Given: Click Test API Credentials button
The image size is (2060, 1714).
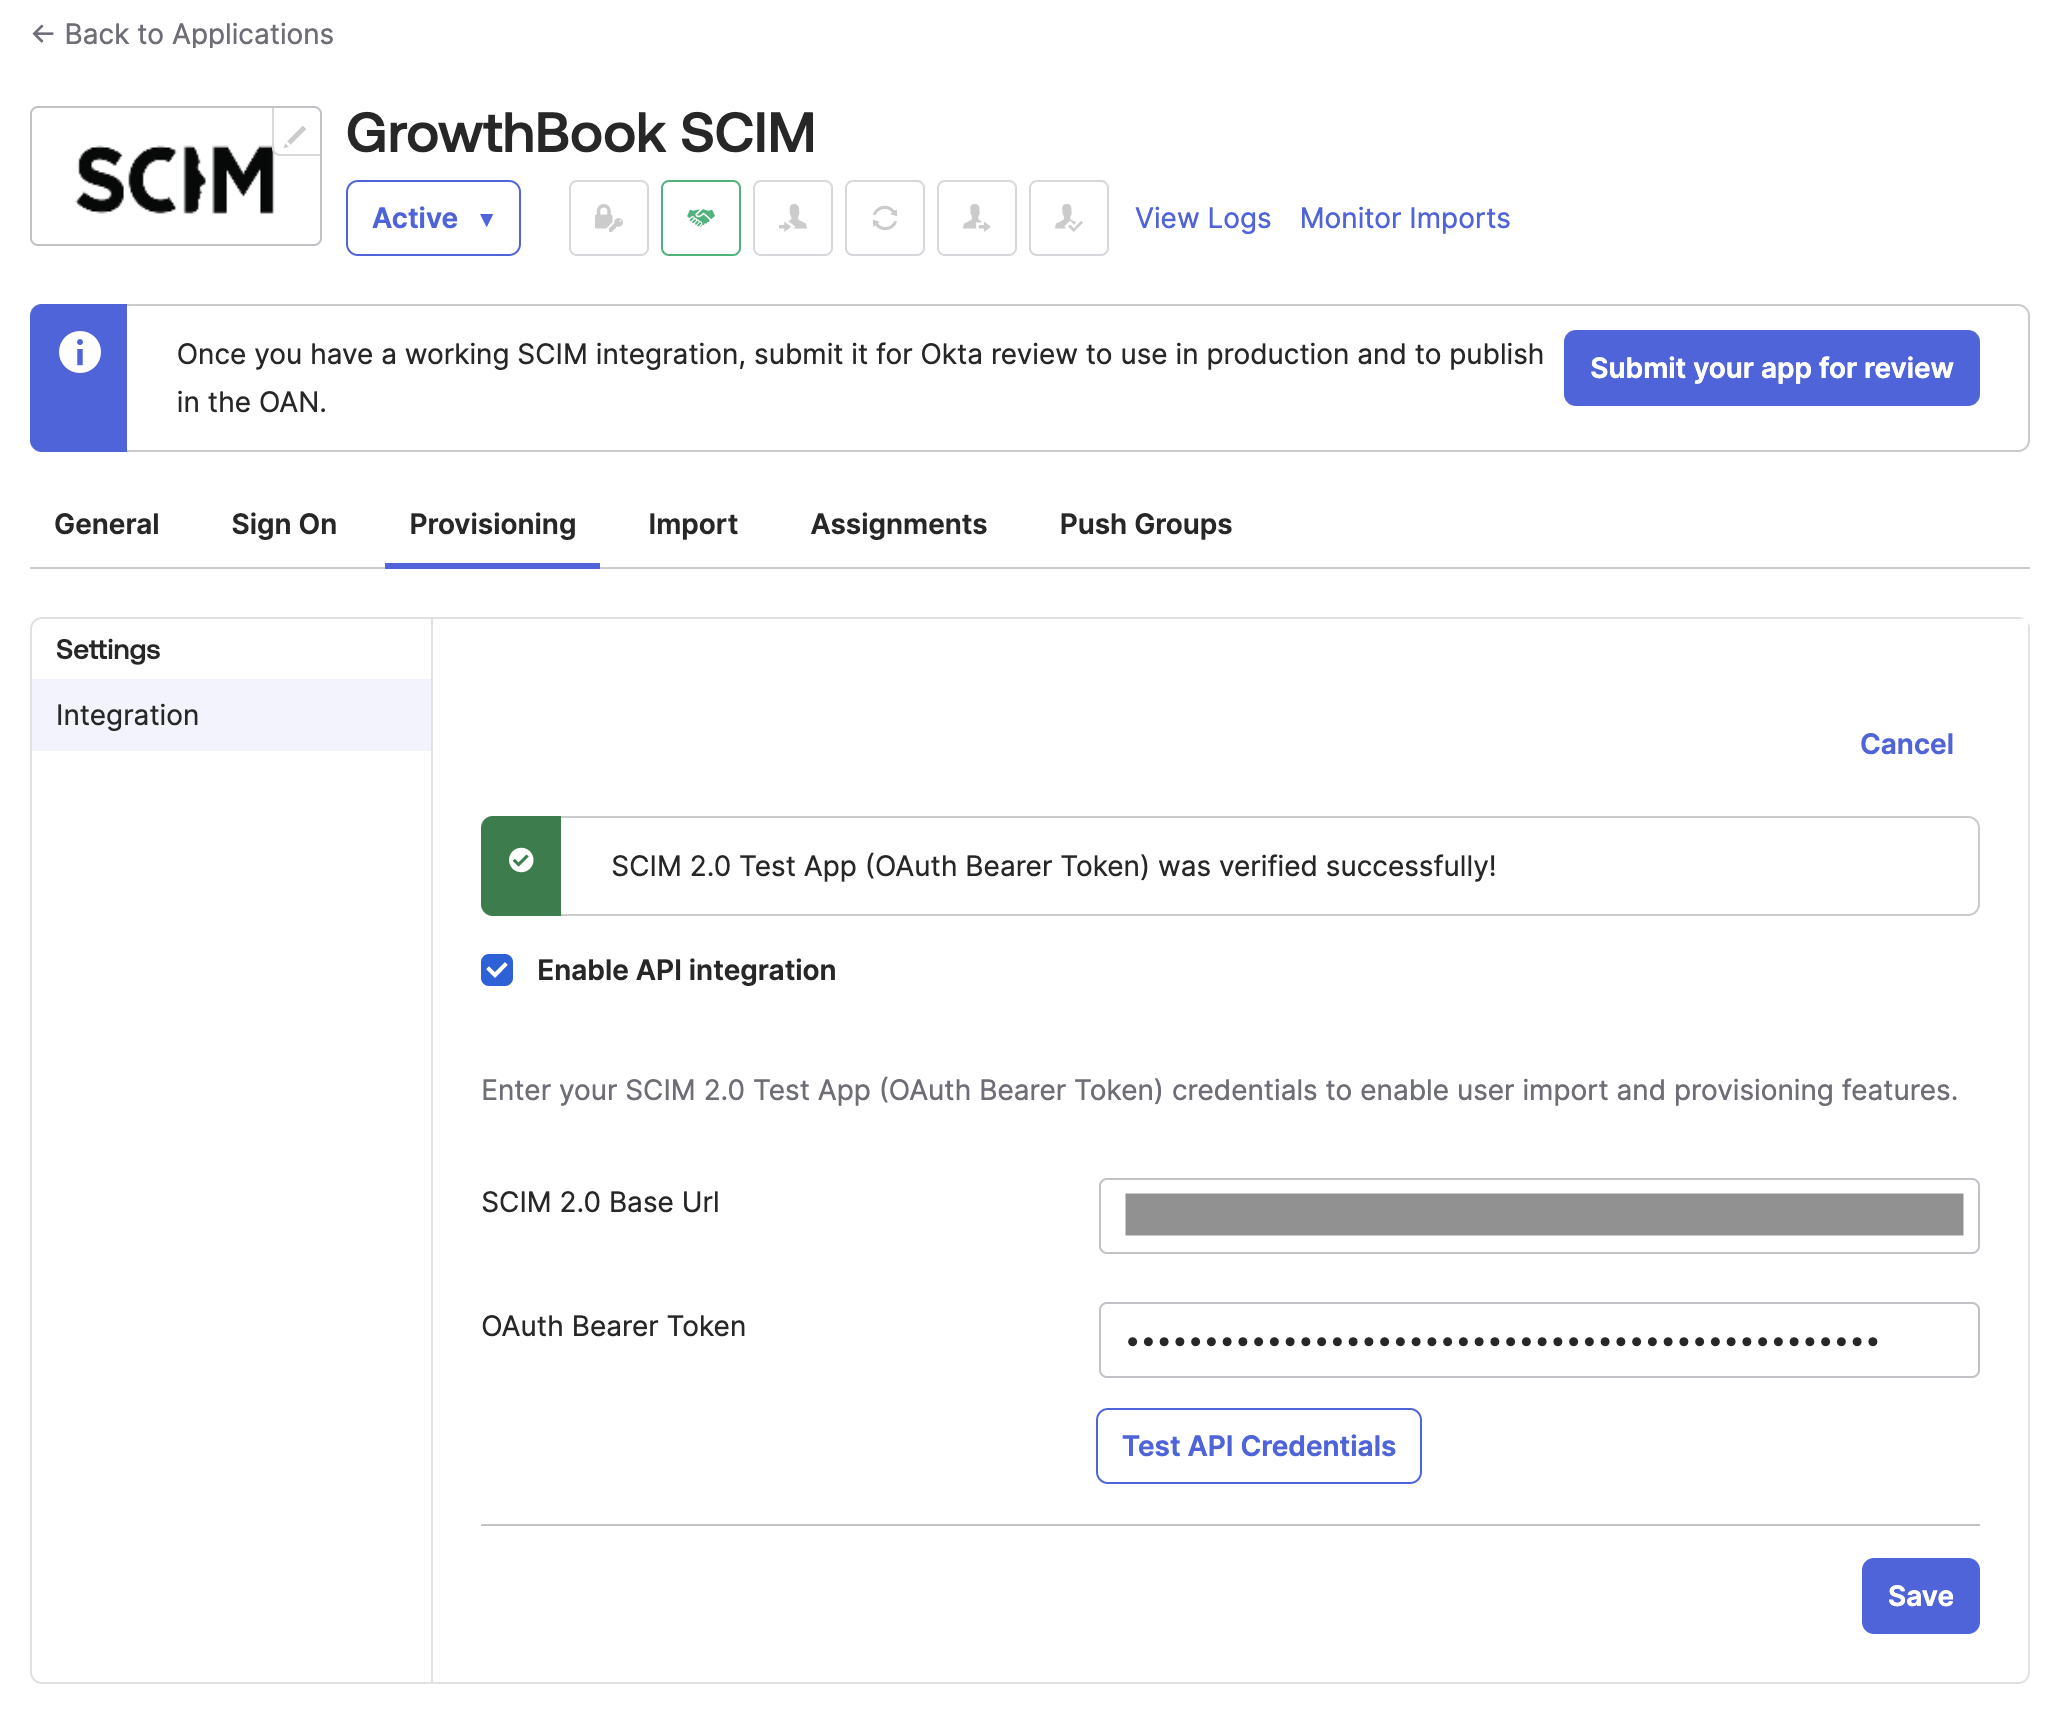Looking at the screenshot, I should click(x=1258, y=1446).
